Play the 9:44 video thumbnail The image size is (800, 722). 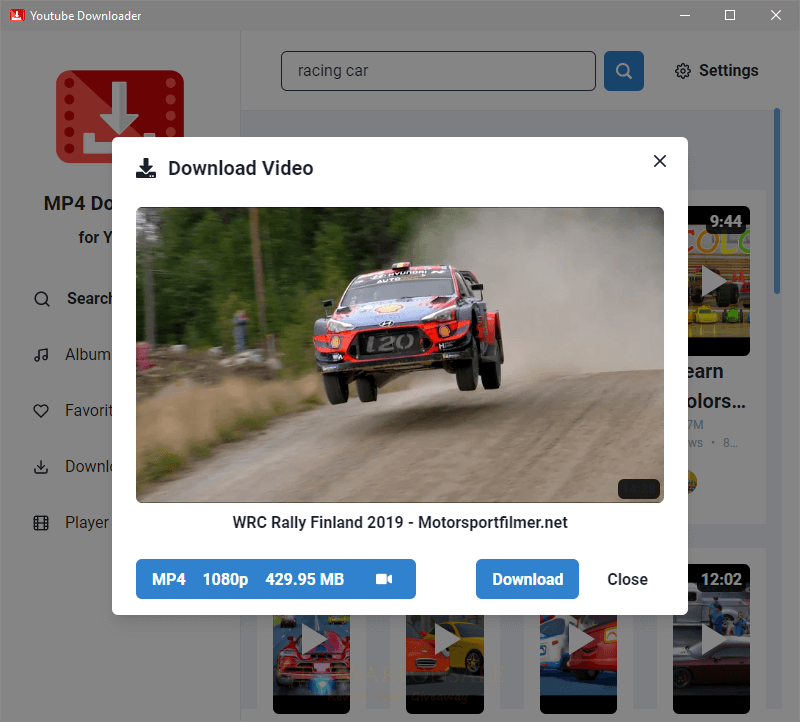[x=719, y=281]
